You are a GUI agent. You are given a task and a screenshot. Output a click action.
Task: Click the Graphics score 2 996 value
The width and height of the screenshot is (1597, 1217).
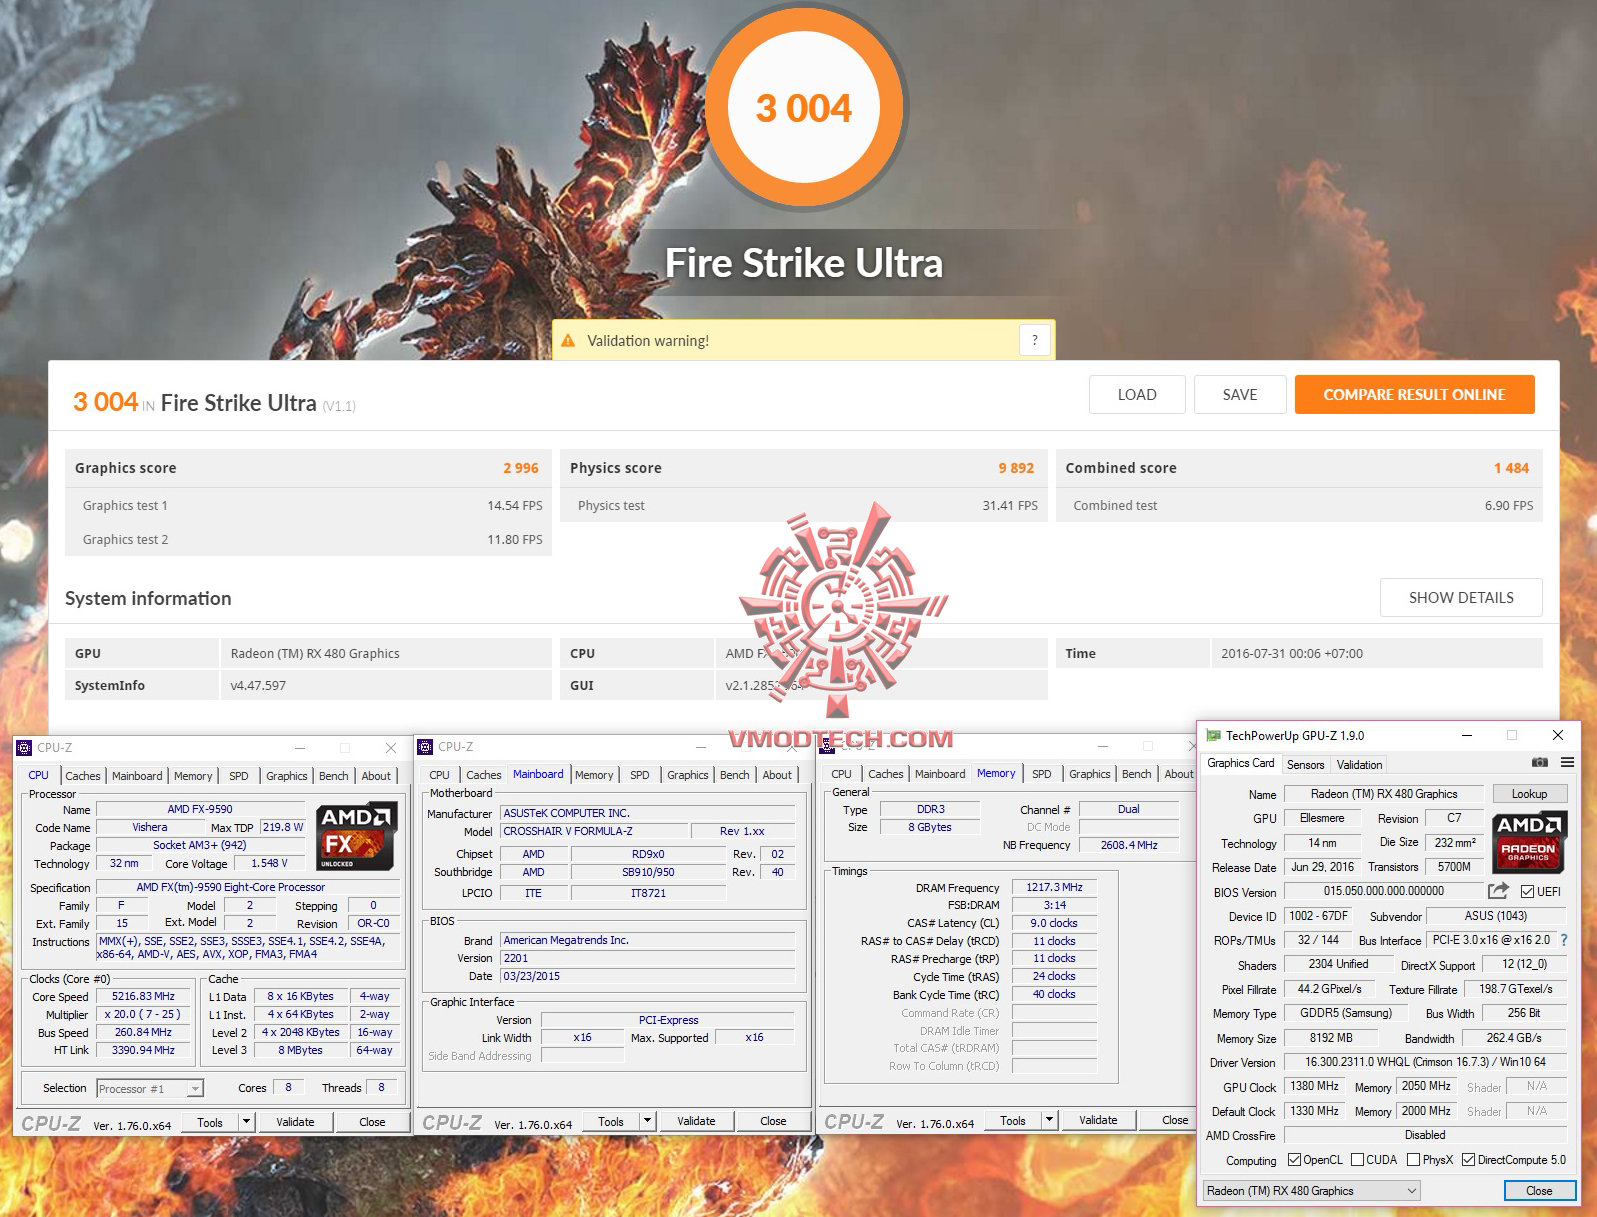coord(521,468)
